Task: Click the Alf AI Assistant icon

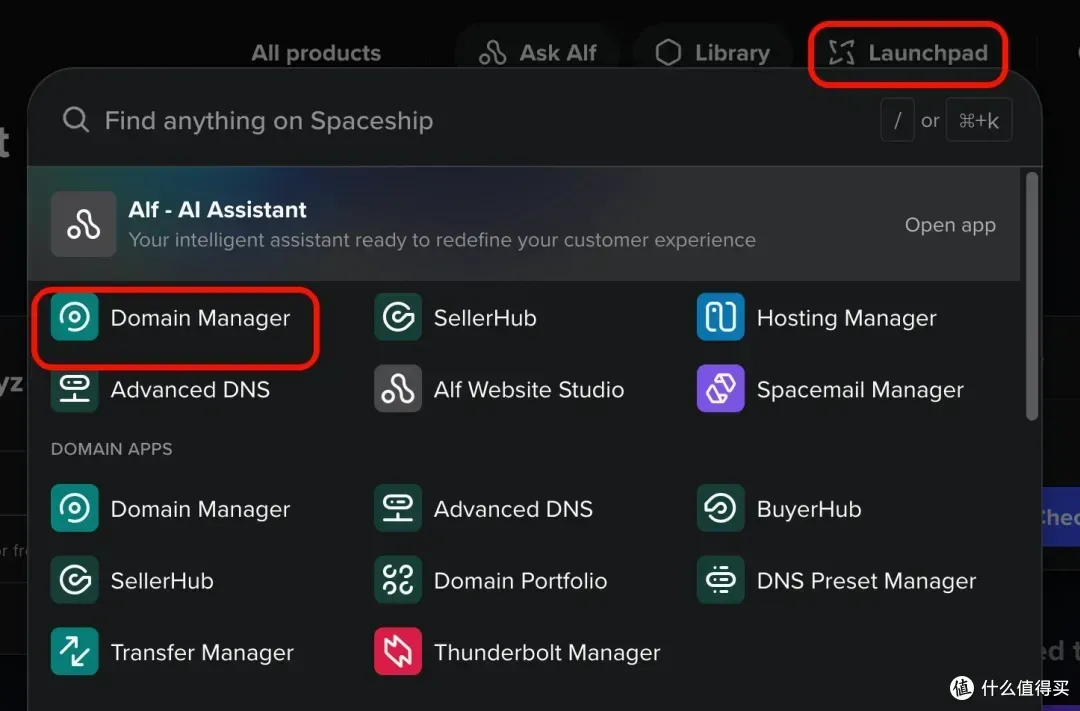Action: pos(83,224)
